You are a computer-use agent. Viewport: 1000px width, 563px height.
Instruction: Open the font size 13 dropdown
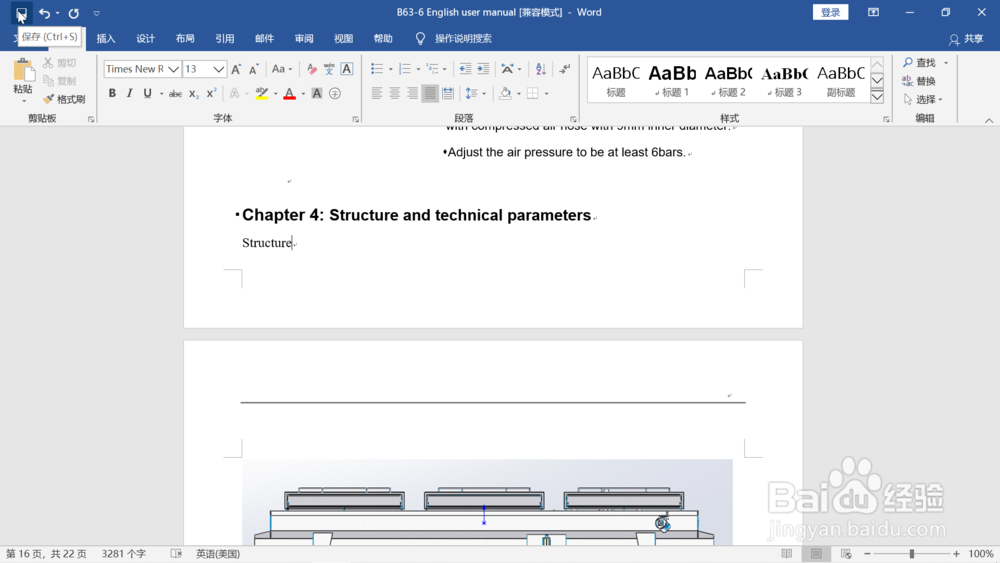click(218, 69)
